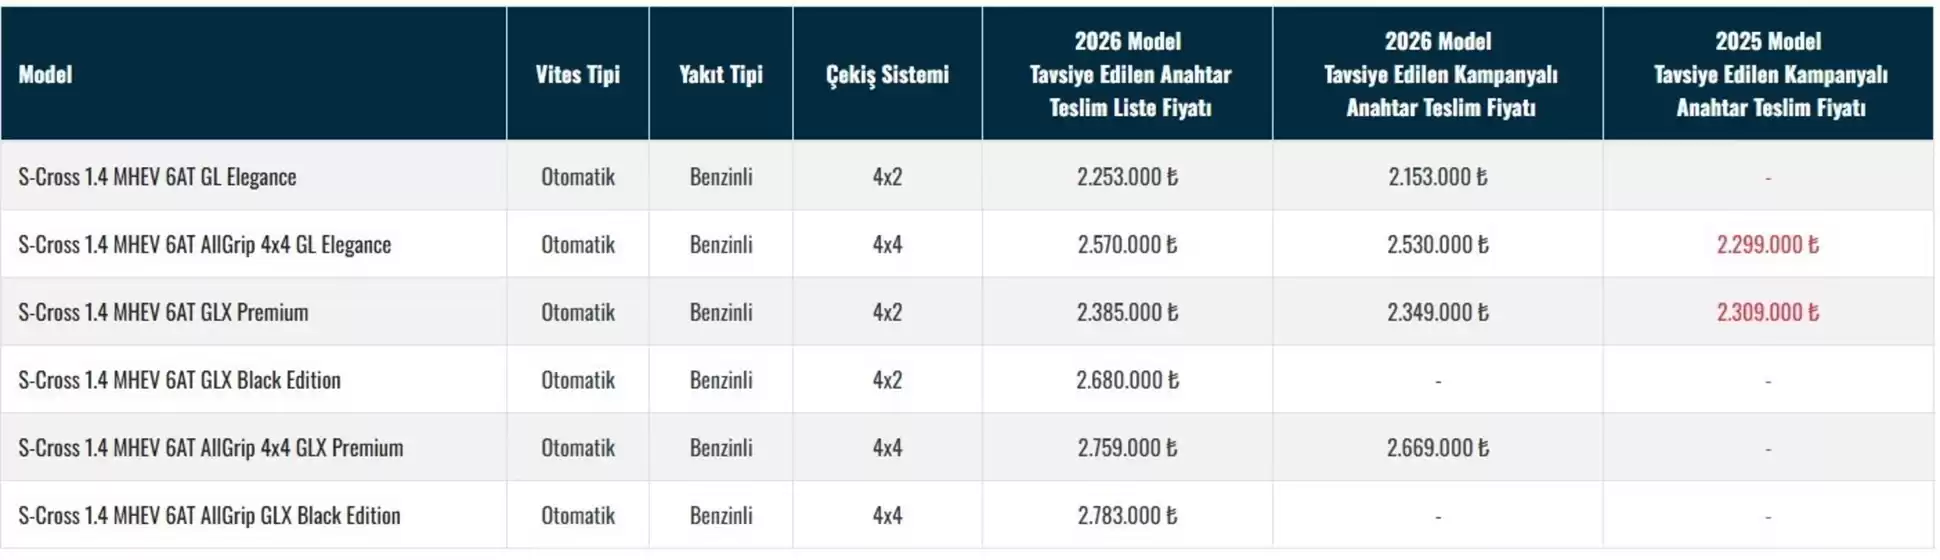The height and width of the screenshot is (560, 1940).
Task: Click the 2.253.000 ₺ list price
Action: click(1127, 177)
